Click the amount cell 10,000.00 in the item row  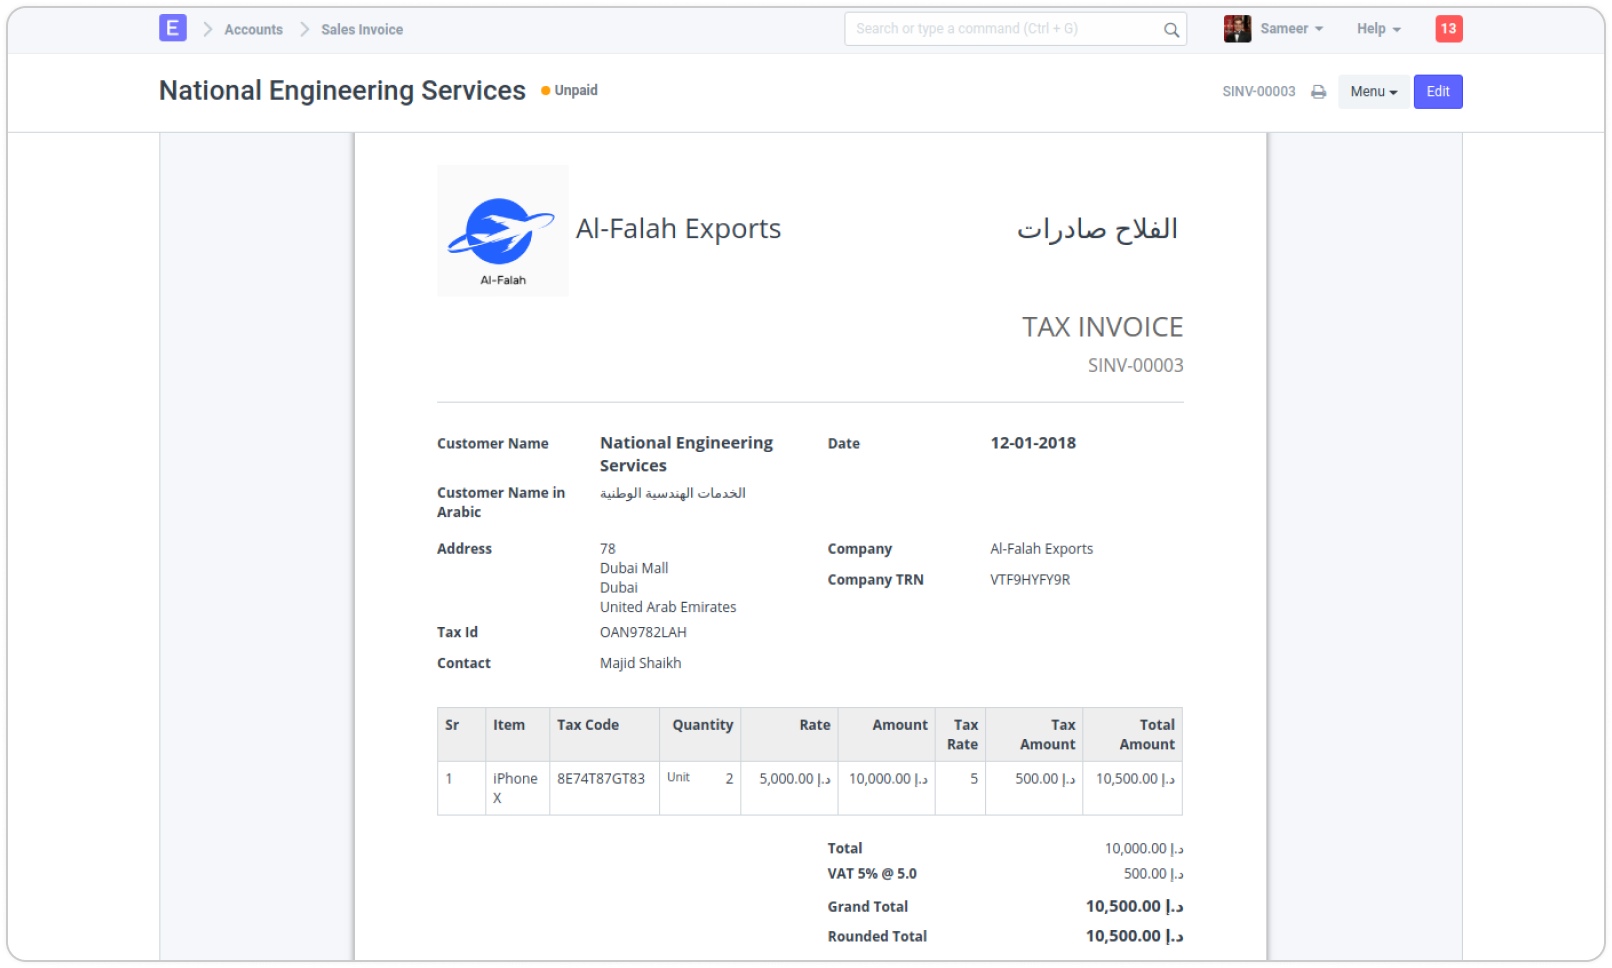pos(888,789)
